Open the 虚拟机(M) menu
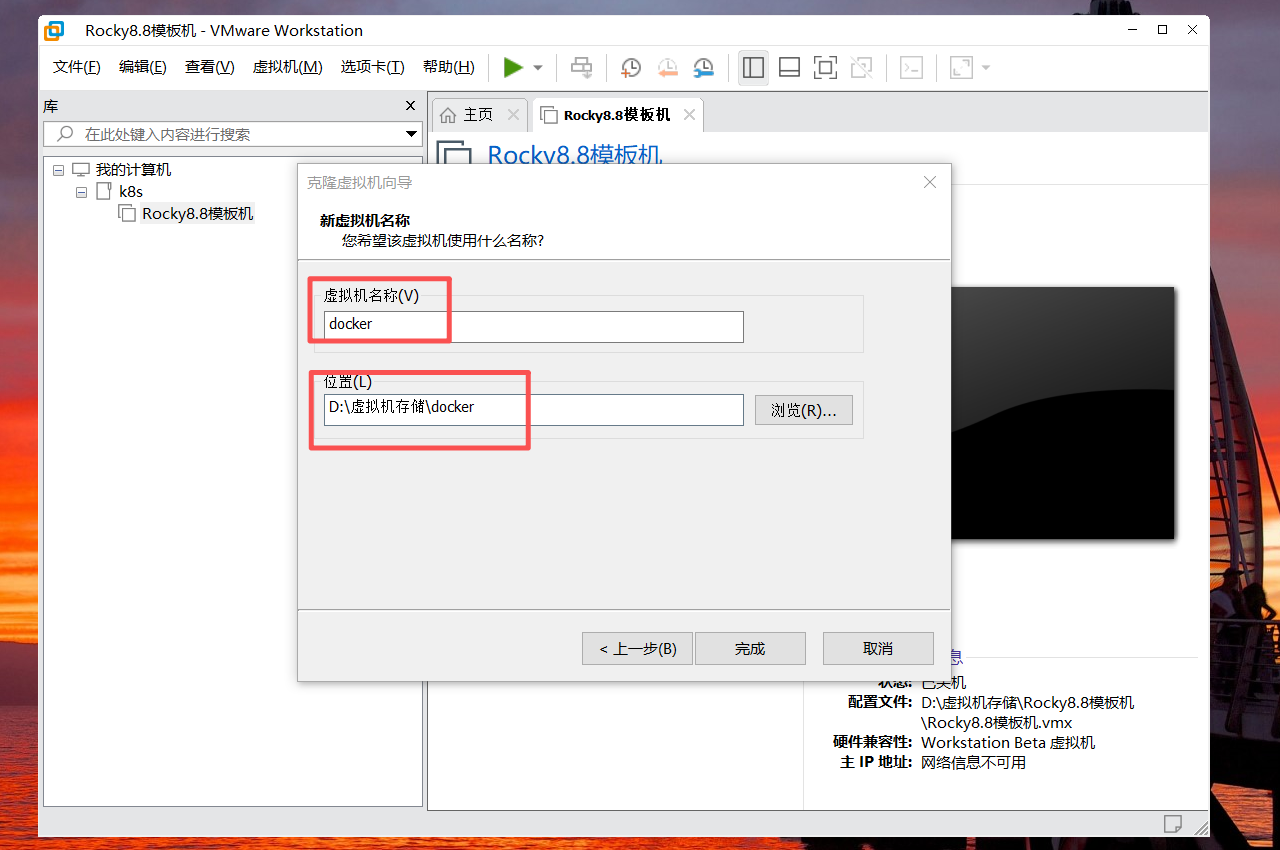The width and height of the screenshot is (1280, 850). click(288, 67)
